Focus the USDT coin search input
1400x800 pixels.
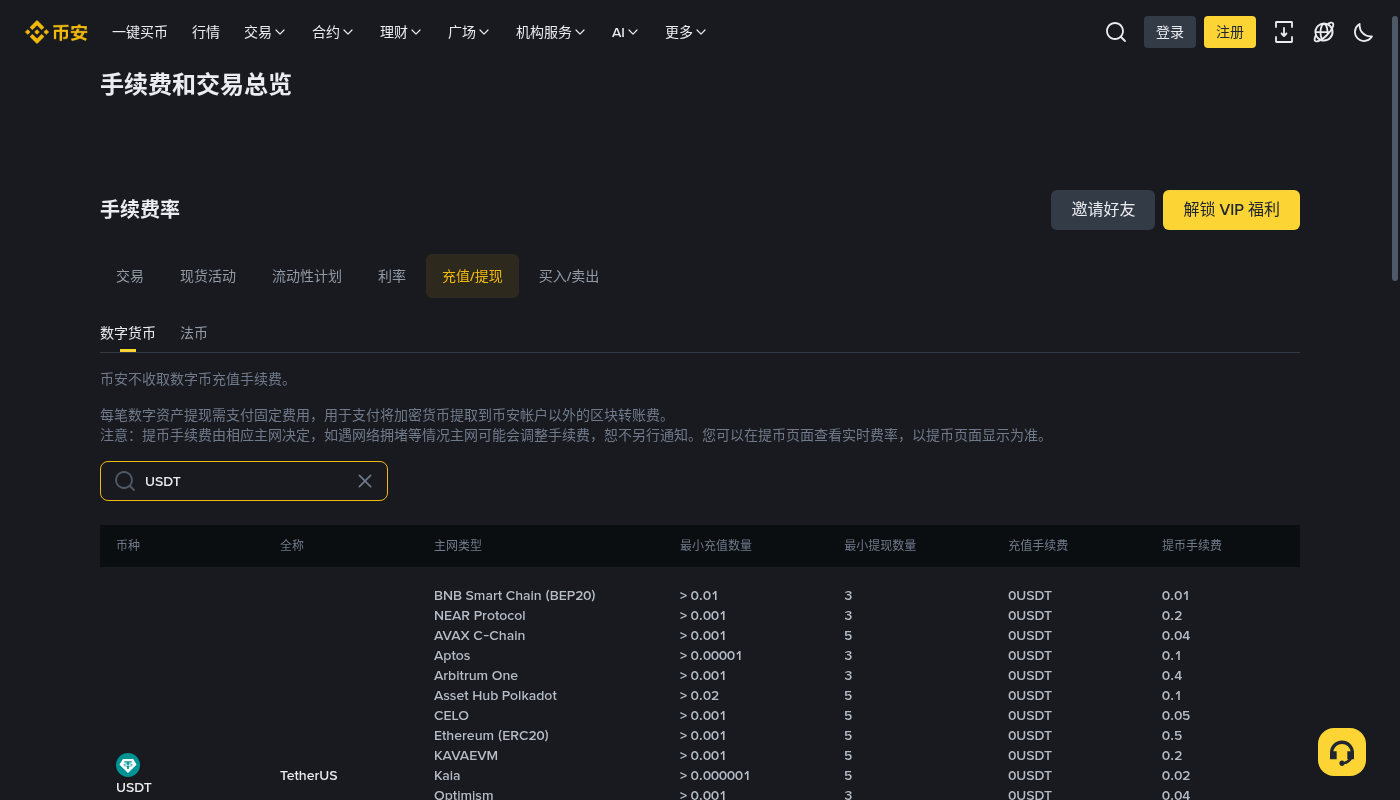tap(244, 481)
